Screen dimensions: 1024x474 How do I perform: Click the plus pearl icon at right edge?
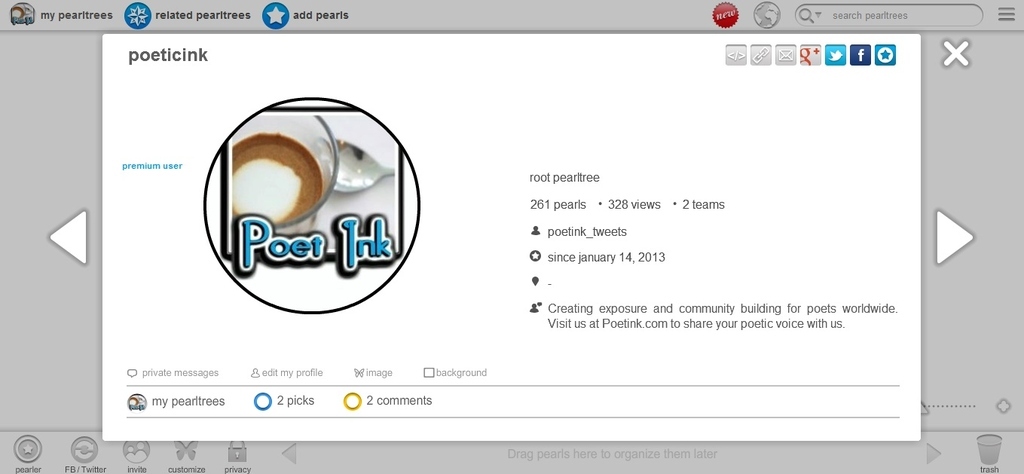[1003, 406]
